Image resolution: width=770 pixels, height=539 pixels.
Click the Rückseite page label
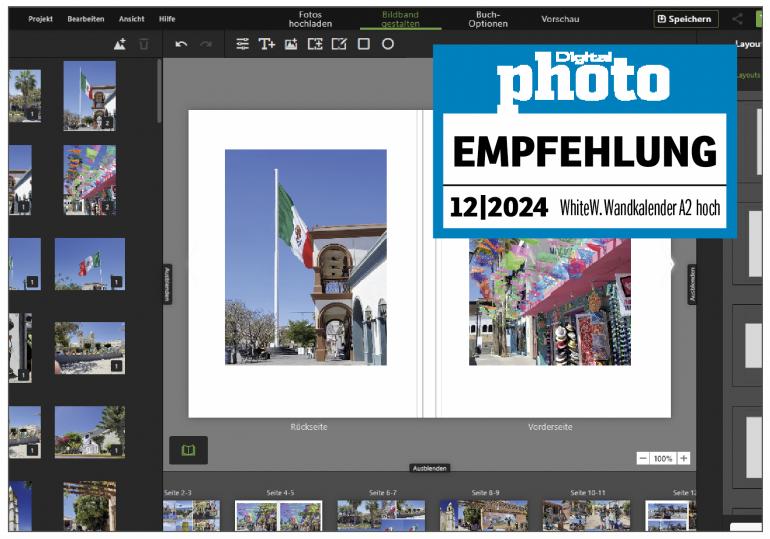(309, 427)
